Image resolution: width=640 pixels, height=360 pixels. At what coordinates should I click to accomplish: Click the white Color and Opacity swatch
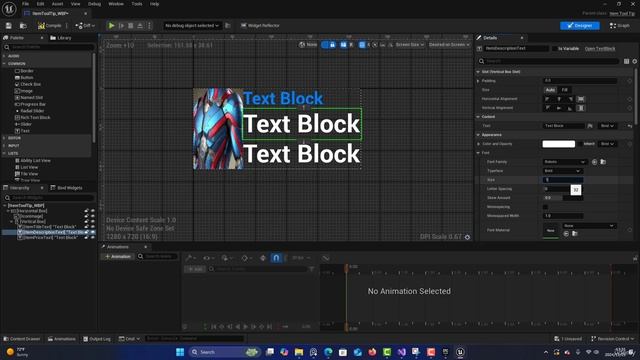[x=558, y=144]
